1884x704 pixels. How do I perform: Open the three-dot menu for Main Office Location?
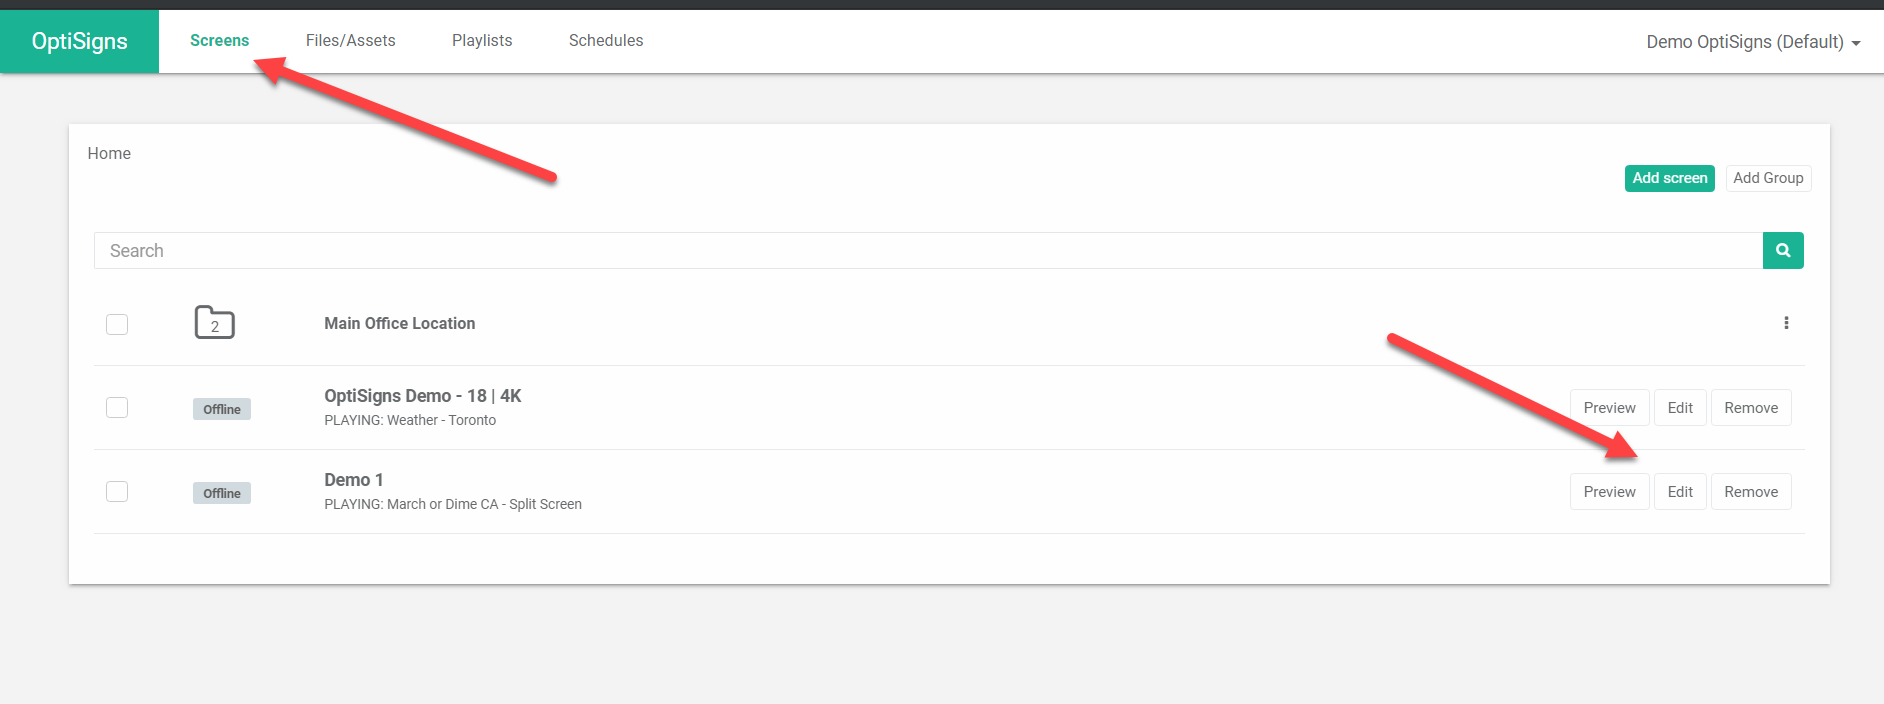click(x=1786, y=323)
